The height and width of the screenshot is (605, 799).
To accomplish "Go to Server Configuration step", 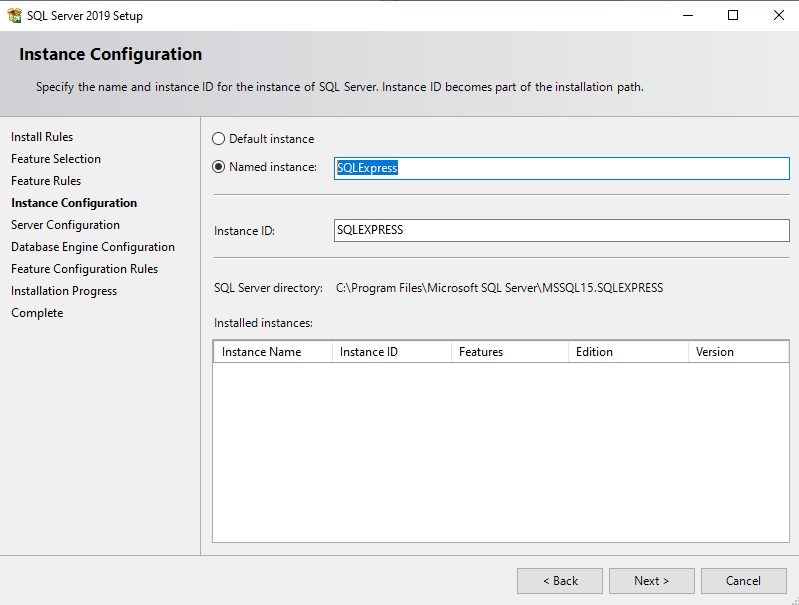I will (65, 225).
